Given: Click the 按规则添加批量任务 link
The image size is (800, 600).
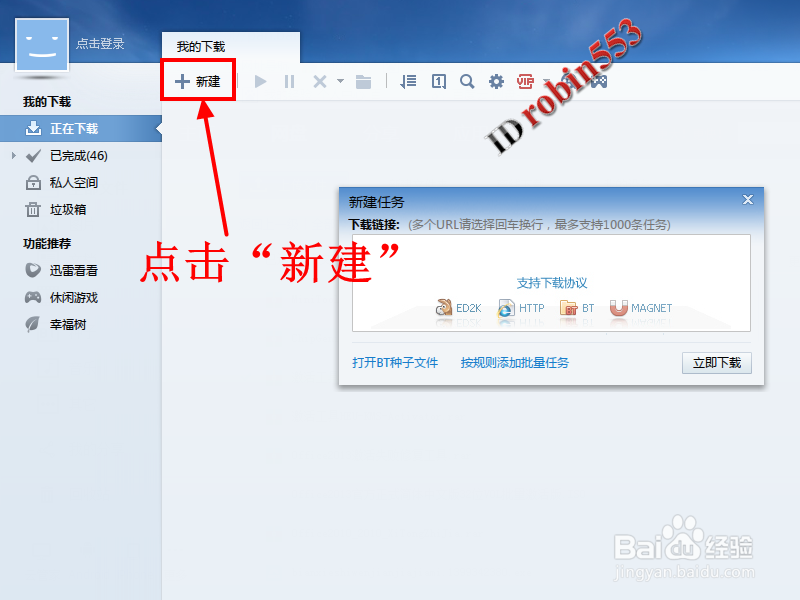Looking at the screenshot, I should pos(515,363).
